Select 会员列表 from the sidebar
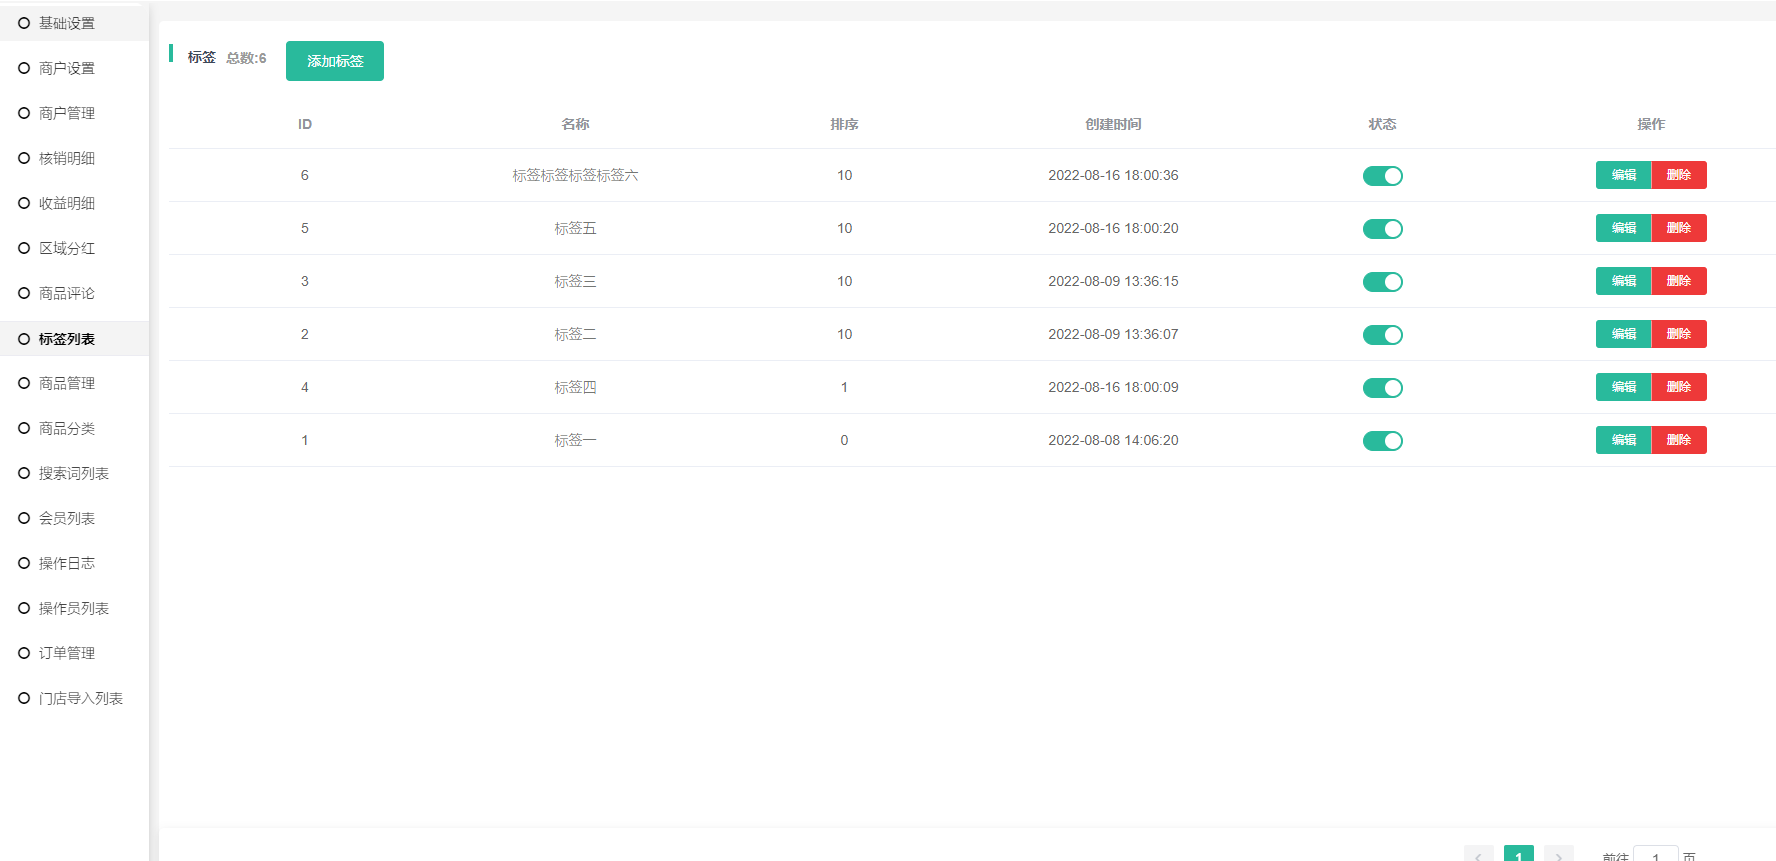Screen dimensions: 1776x861 tap(67, 518)
